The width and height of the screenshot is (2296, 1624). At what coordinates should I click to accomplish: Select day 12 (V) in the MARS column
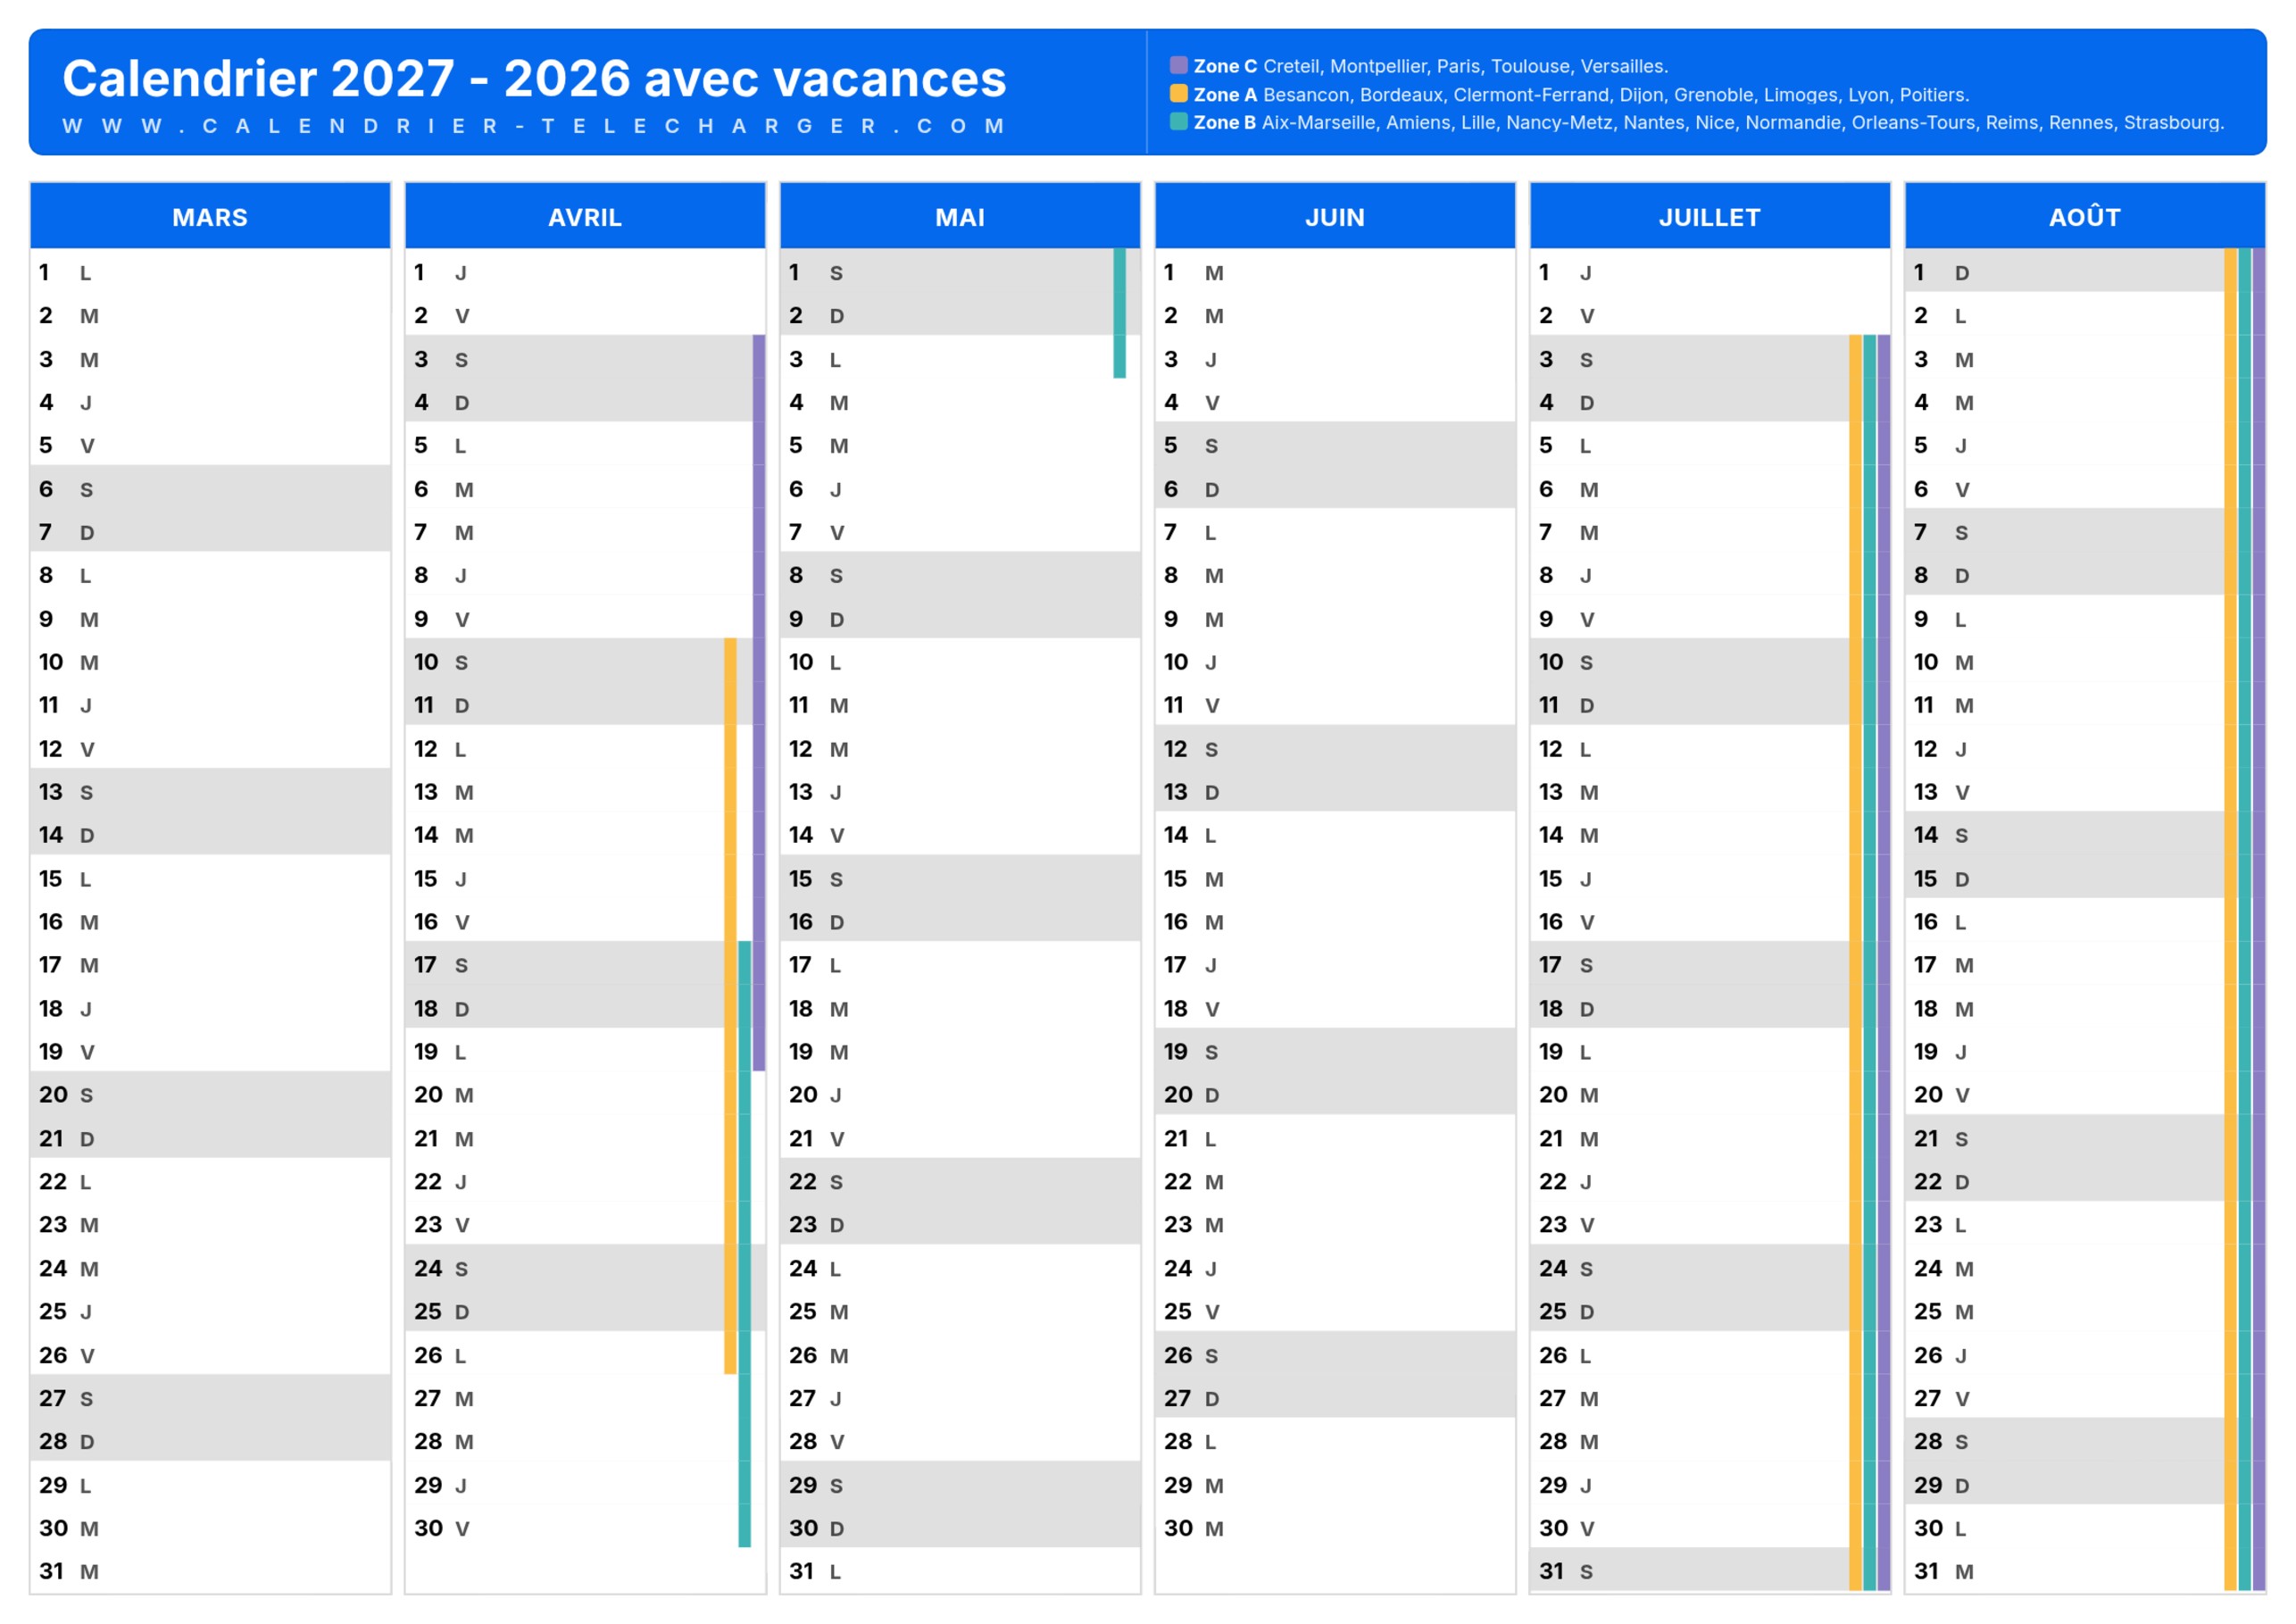[210, 748]
